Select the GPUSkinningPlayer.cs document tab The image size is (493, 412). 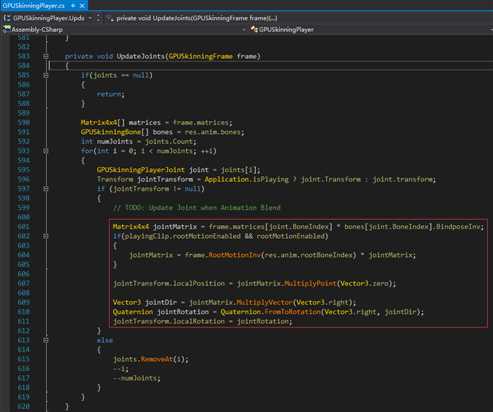click(33, 6)
